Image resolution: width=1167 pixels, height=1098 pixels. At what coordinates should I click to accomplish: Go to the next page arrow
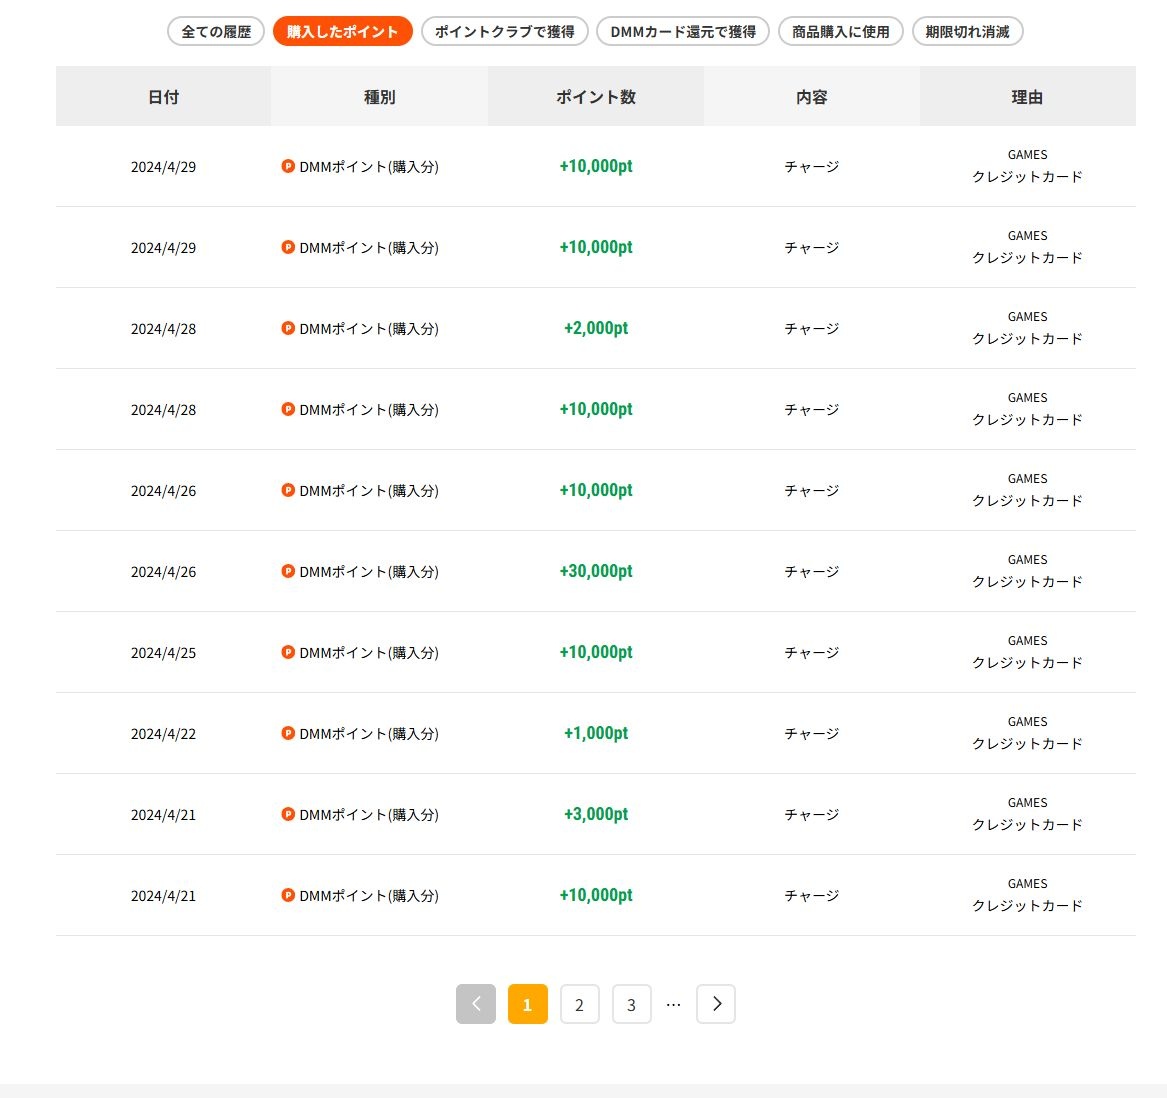pyautogui.click(x=716, y=1004)
